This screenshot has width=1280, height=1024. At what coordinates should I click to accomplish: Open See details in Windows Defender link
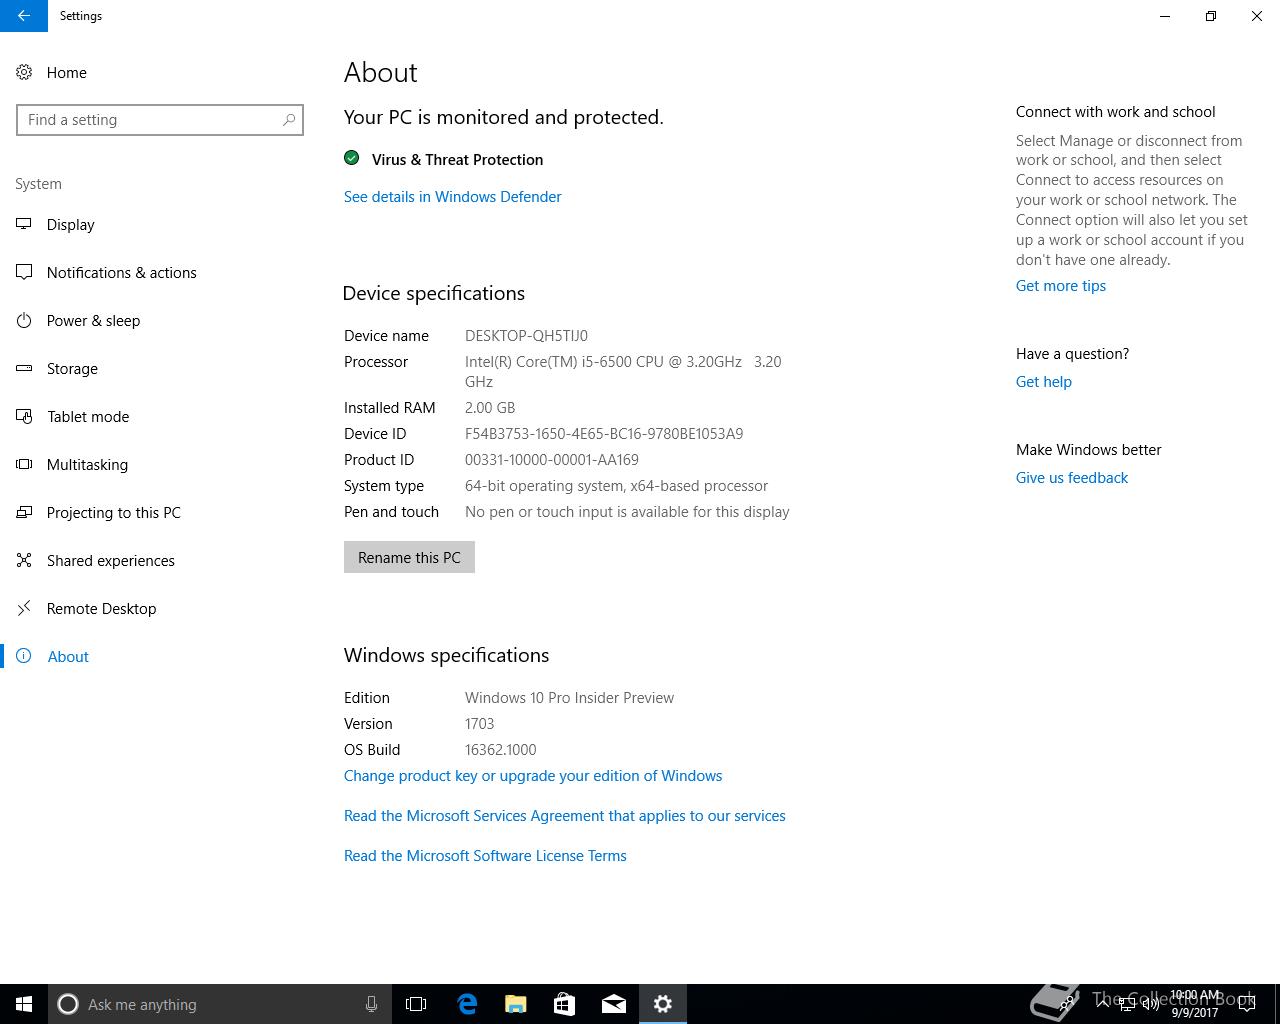click(x=452, y=197)
